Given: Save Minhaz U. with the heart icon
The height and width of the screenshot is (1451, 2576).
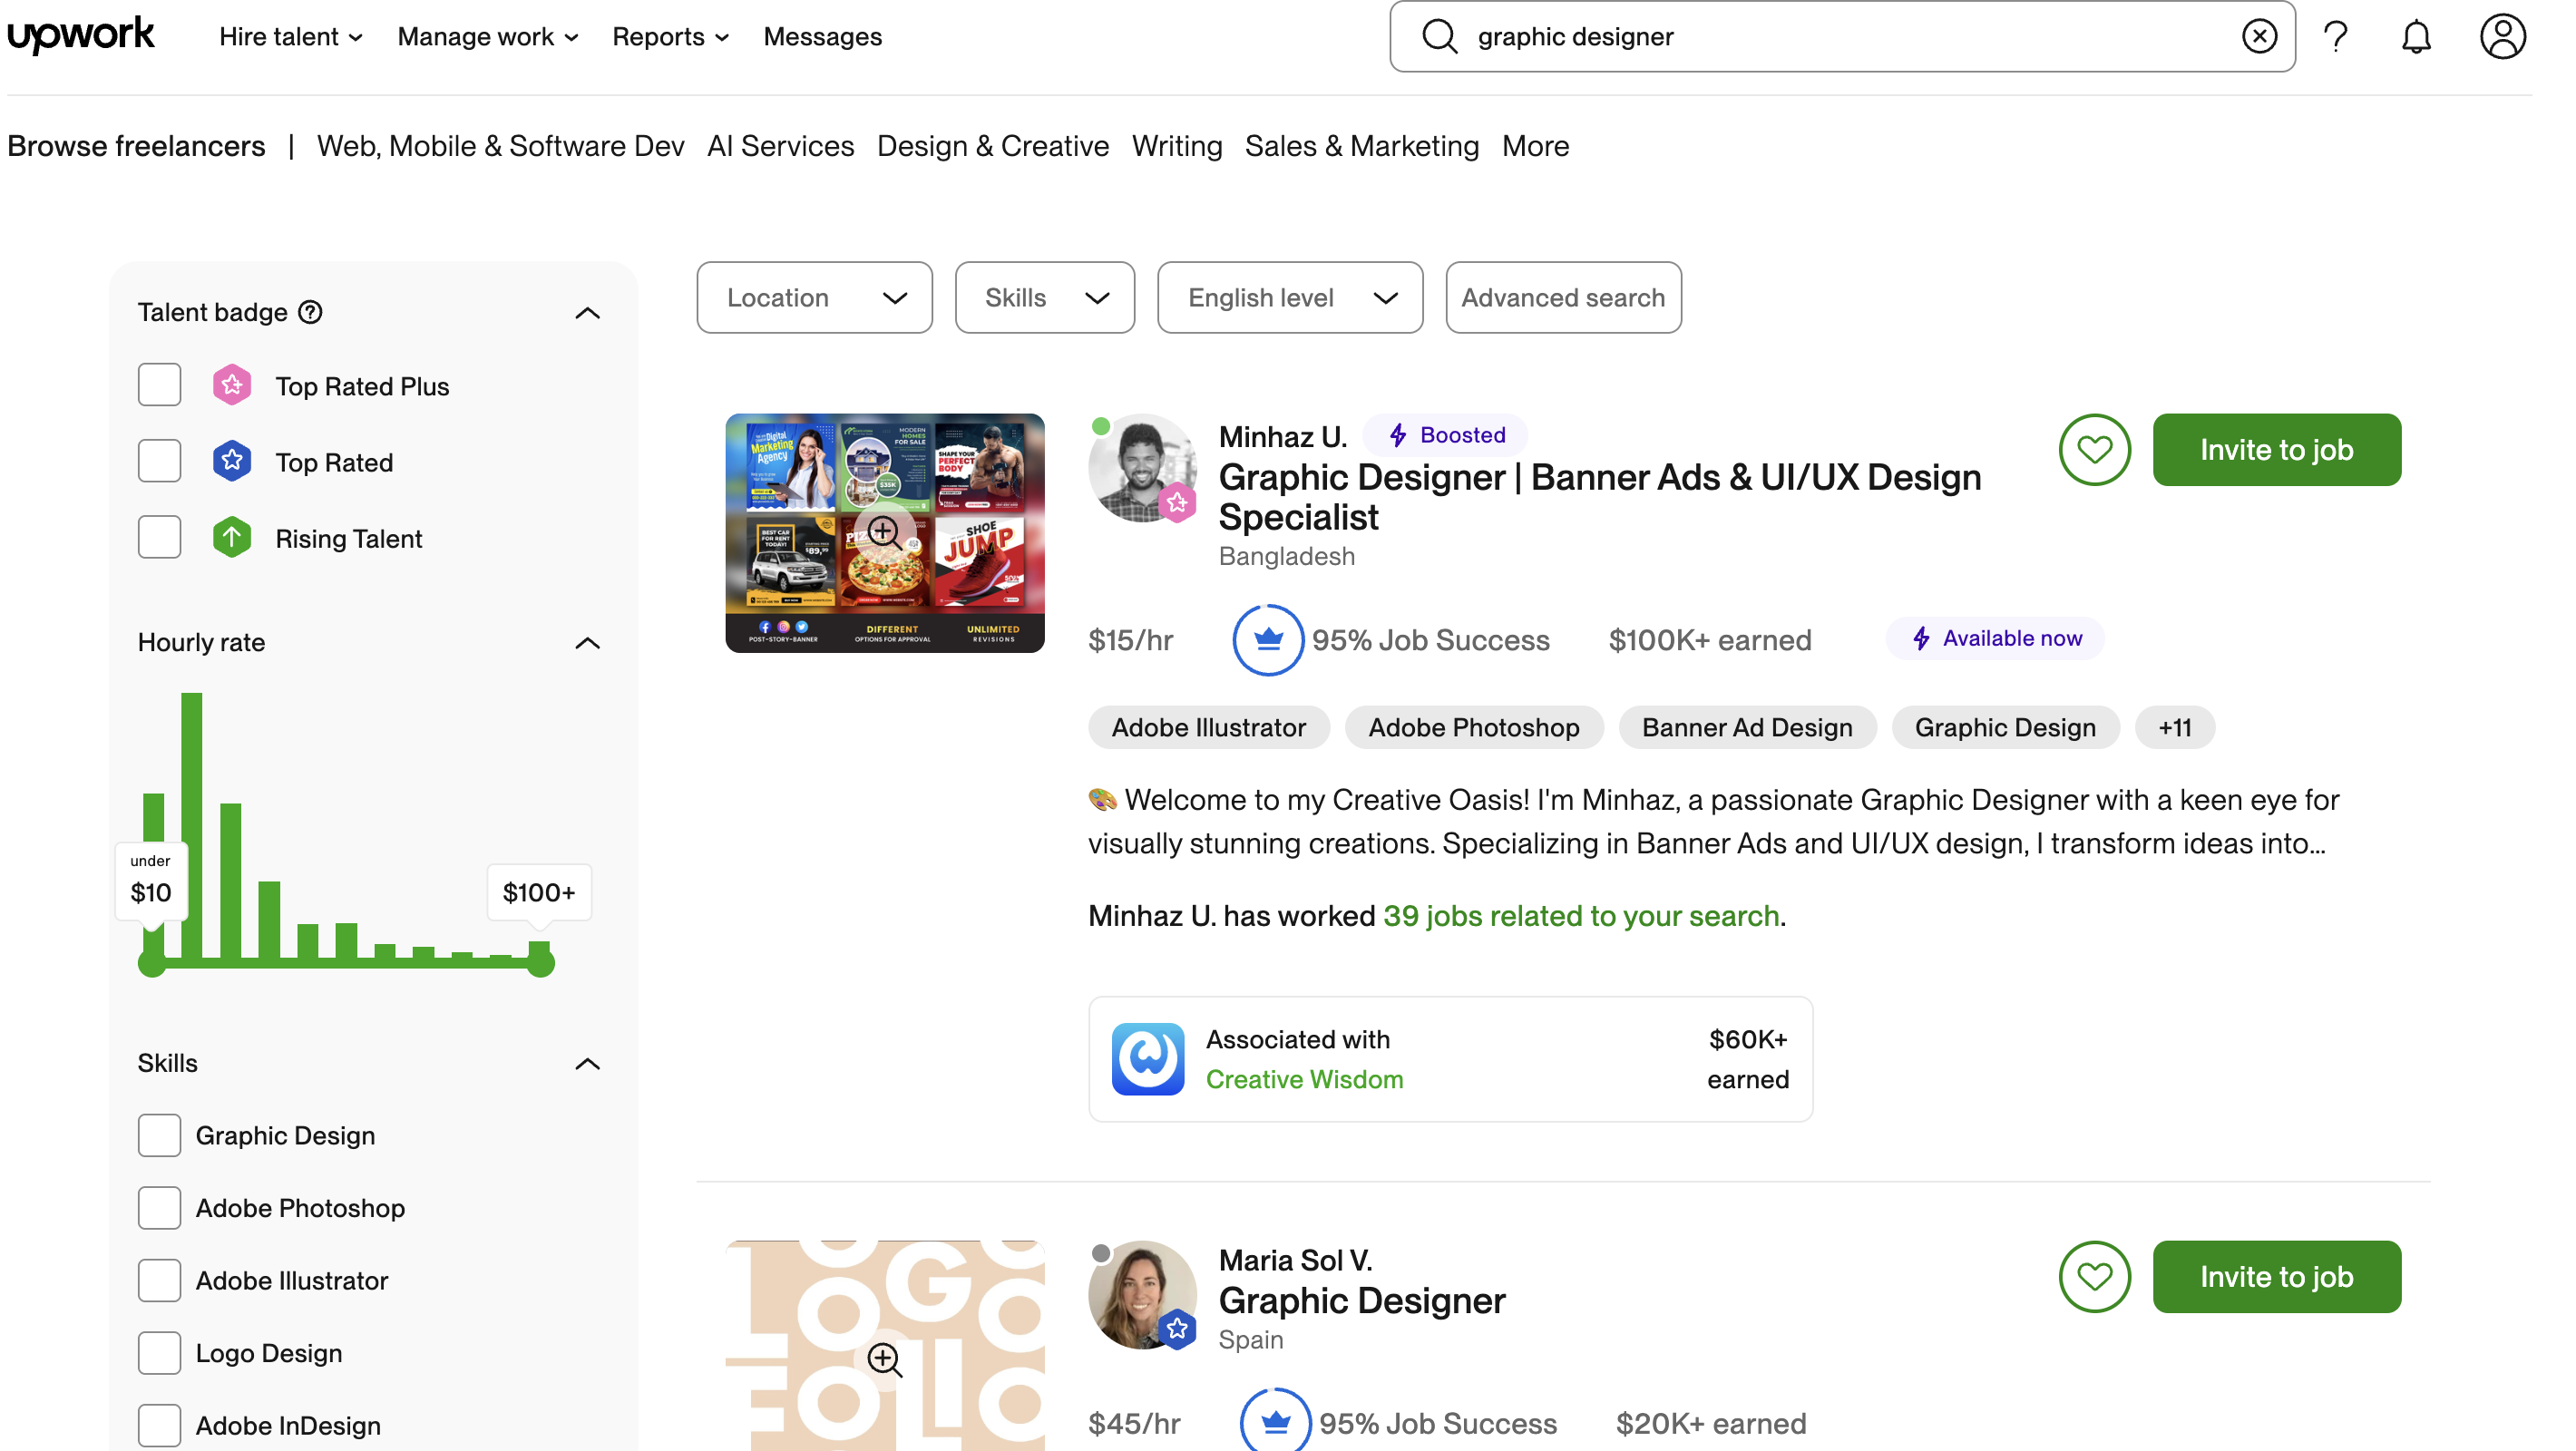Looking at the screenshot, I should click(2093, 450).
